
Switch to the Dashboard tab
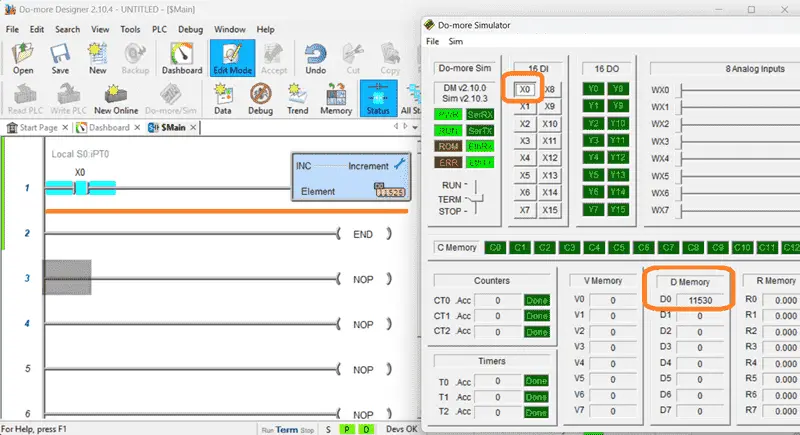pos(109,127)
